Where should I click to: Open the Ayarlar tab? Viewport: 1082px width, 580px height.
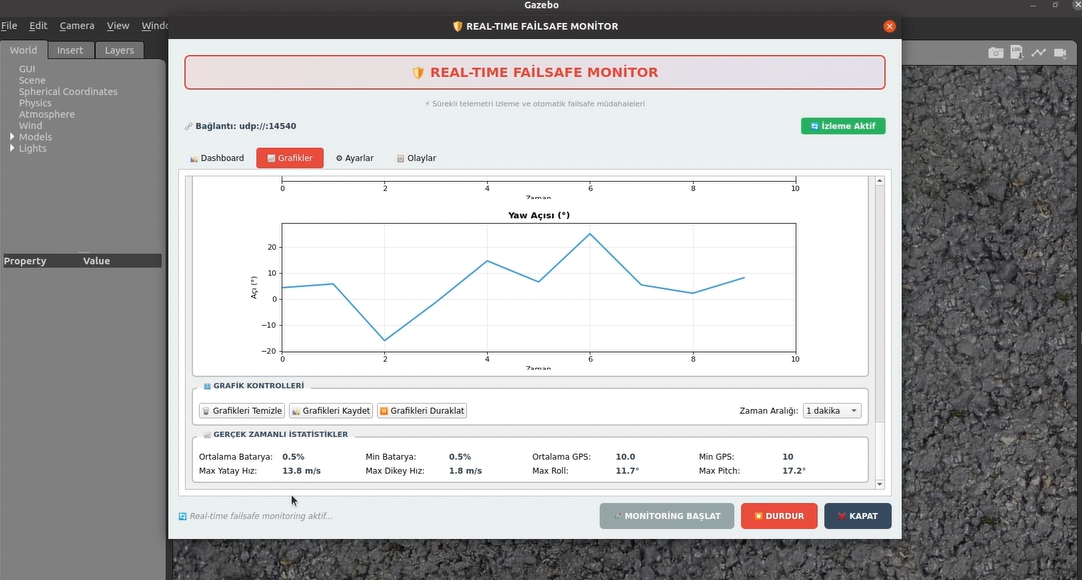tap(354, 158)
